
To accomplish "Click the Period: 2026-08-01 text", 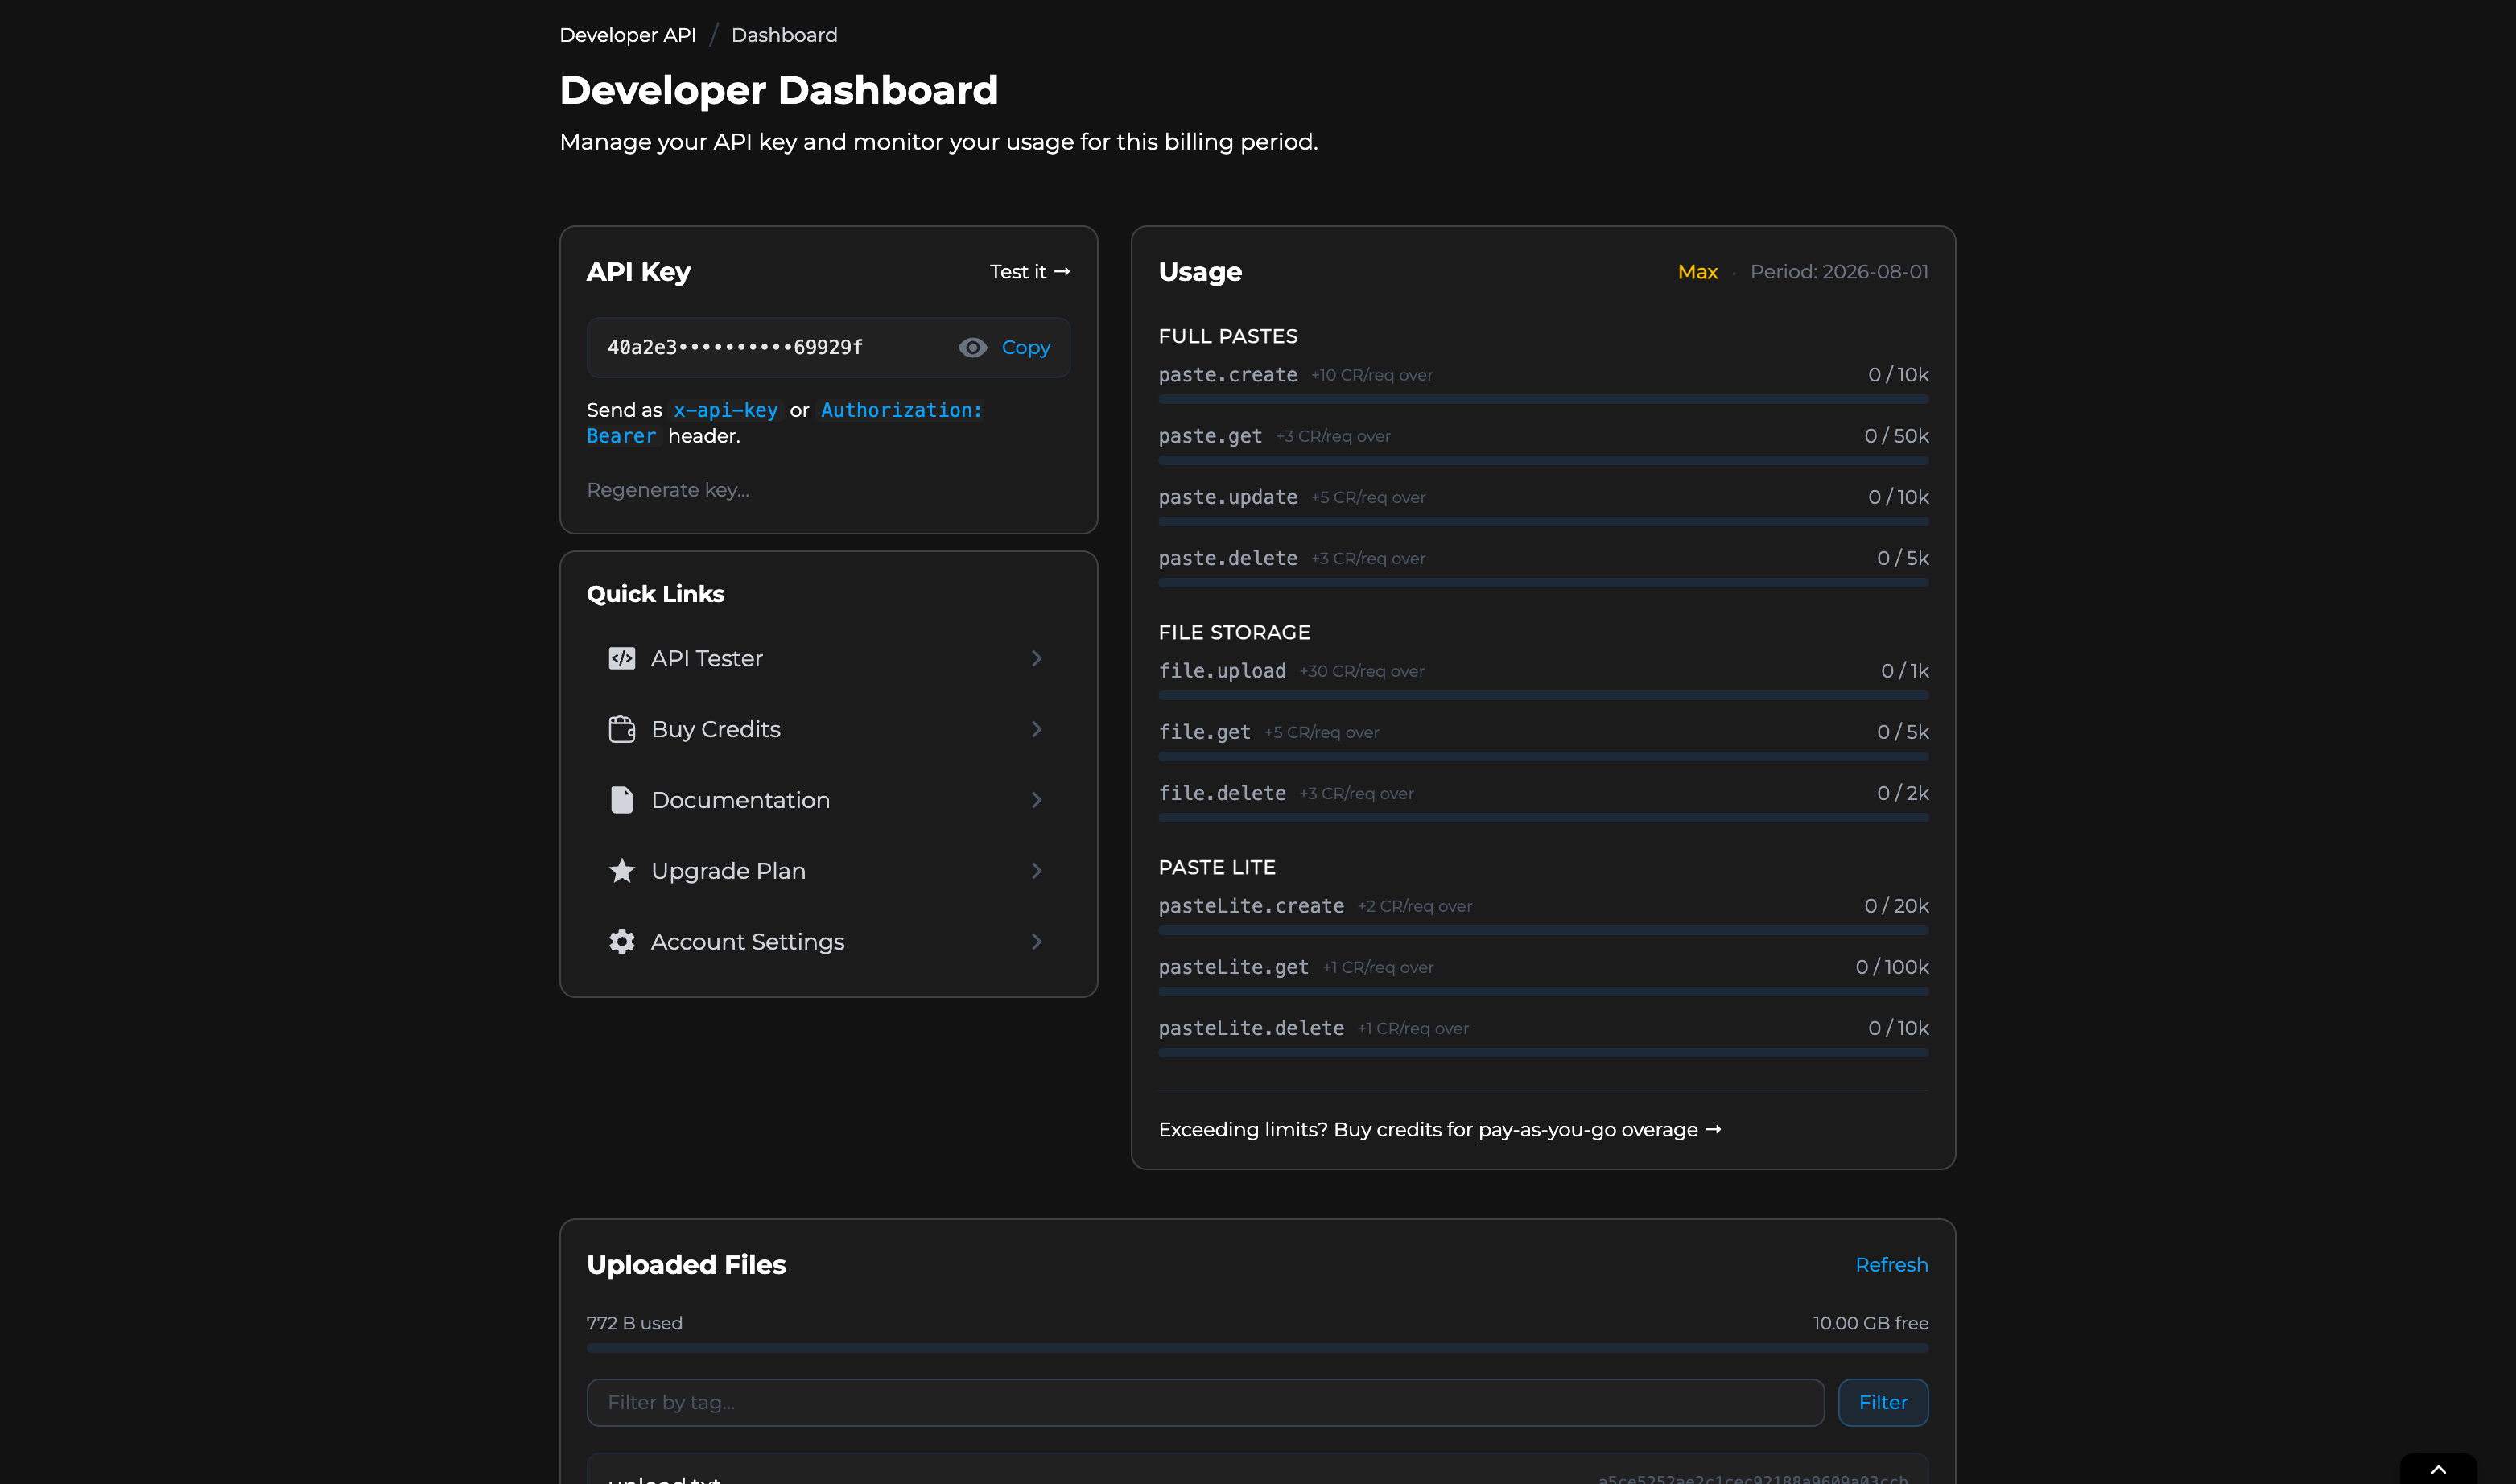I will (x=1838, y=272).
